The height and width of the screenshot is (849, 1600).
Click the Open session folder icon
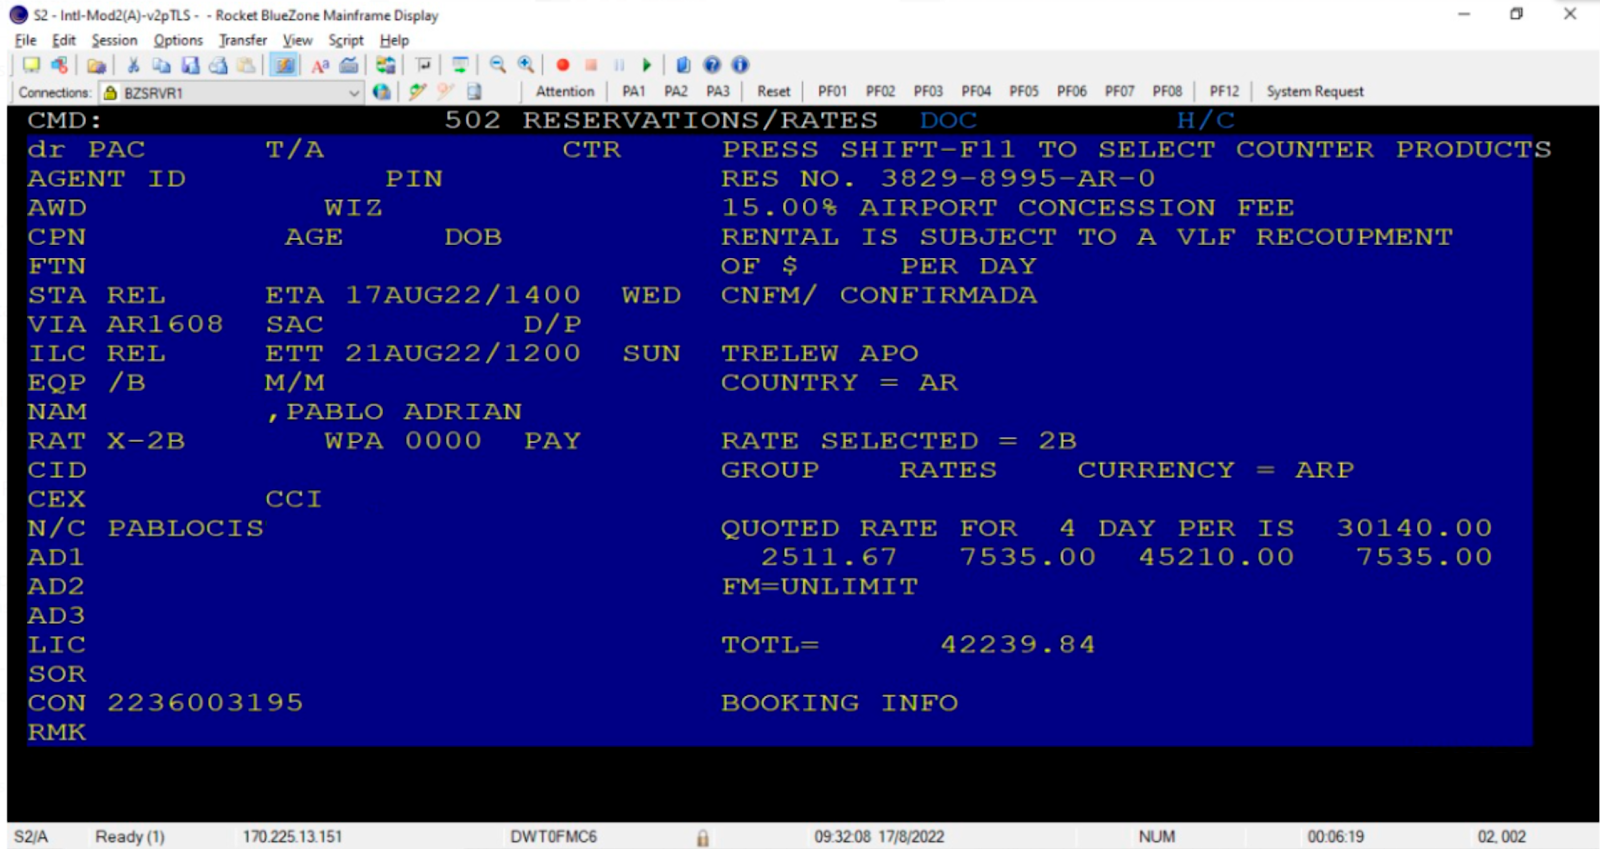coord(96,65)
